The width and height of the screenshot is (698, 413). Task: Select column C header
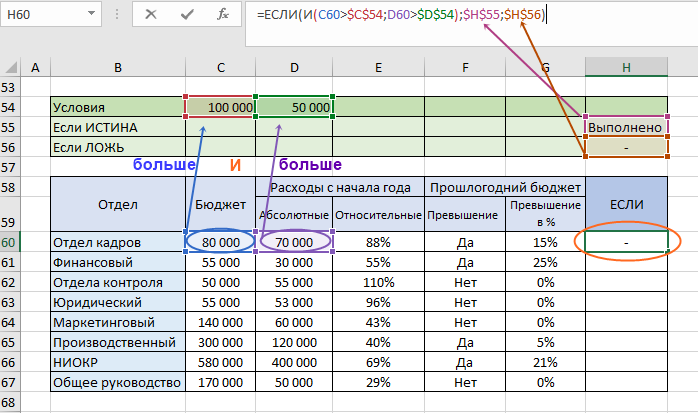pyautogui.click(x=220, y=67)
